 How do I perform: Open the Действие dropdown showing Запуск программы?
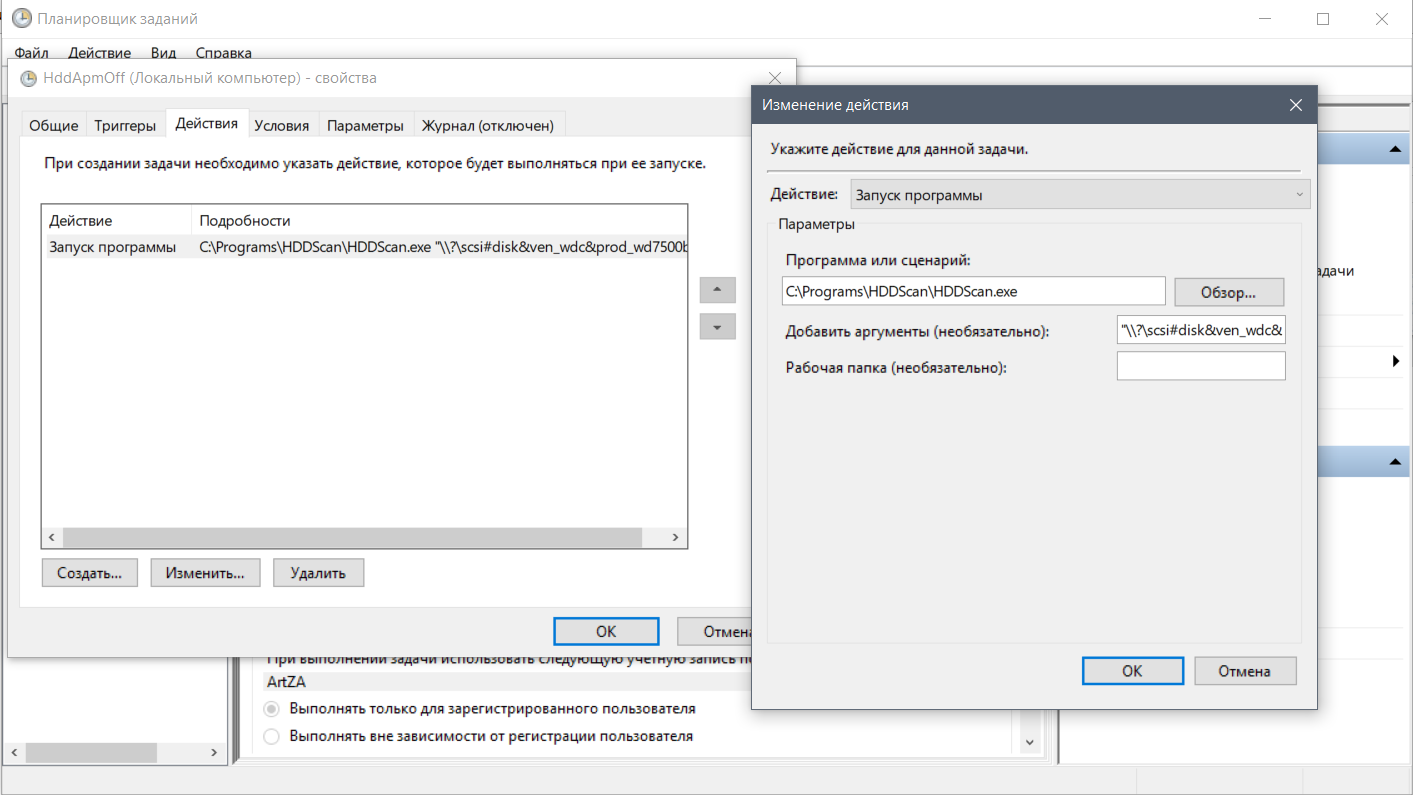point(1080,195)
